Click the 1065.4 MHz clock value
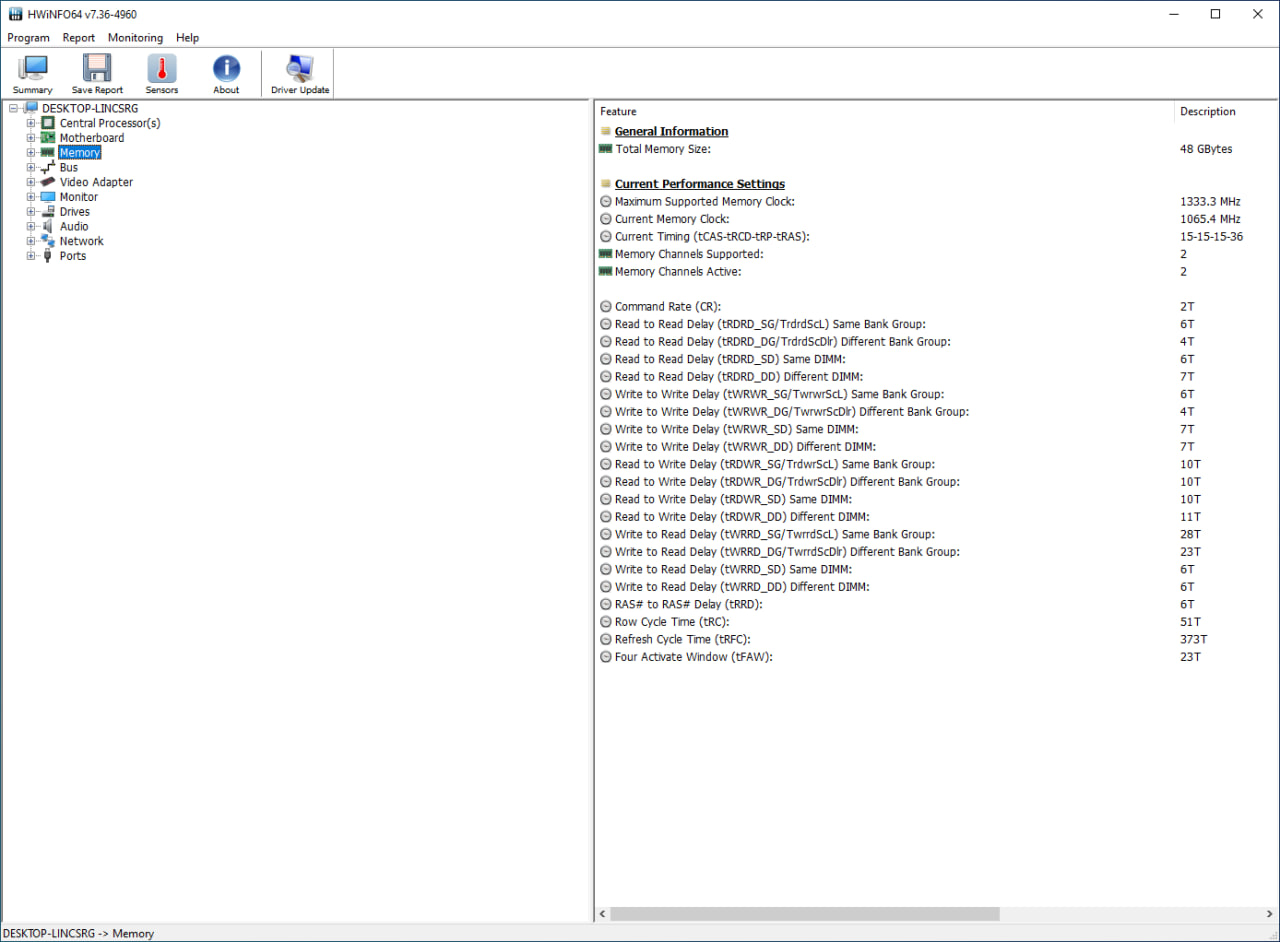Image resolution: width=1280 pixels, height=942 pixels. 1210,219
